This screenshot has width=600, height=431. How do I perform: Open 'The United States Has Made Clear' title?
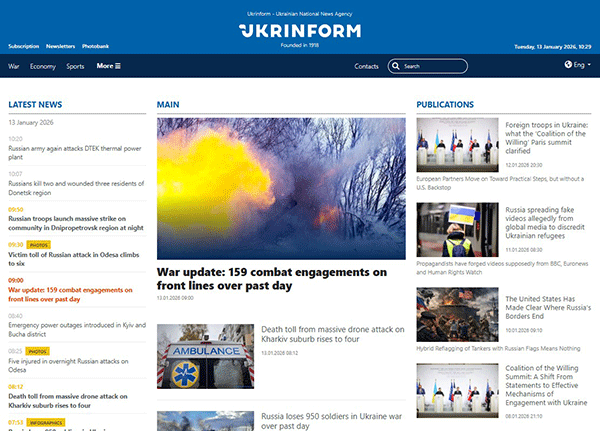(x=548, y=307)
